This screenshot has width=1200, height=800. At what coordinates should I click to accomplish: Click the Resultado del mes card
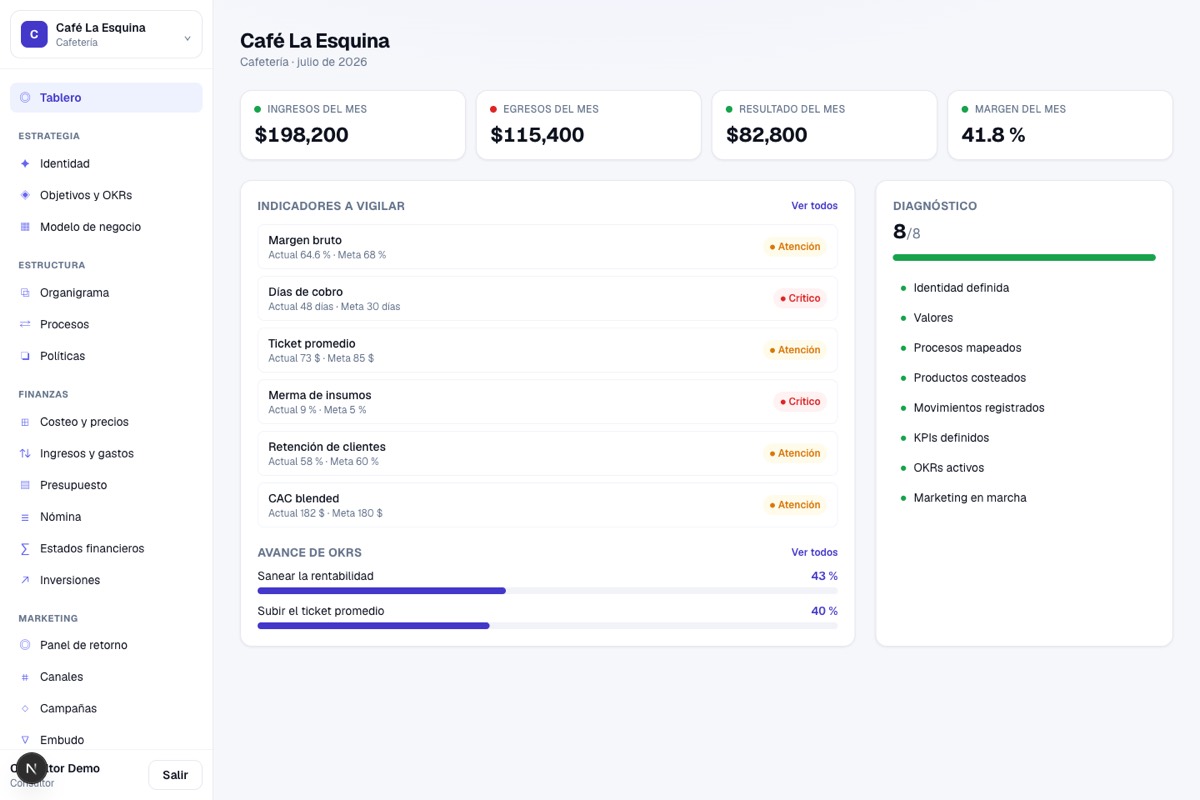tap(824, 125)
